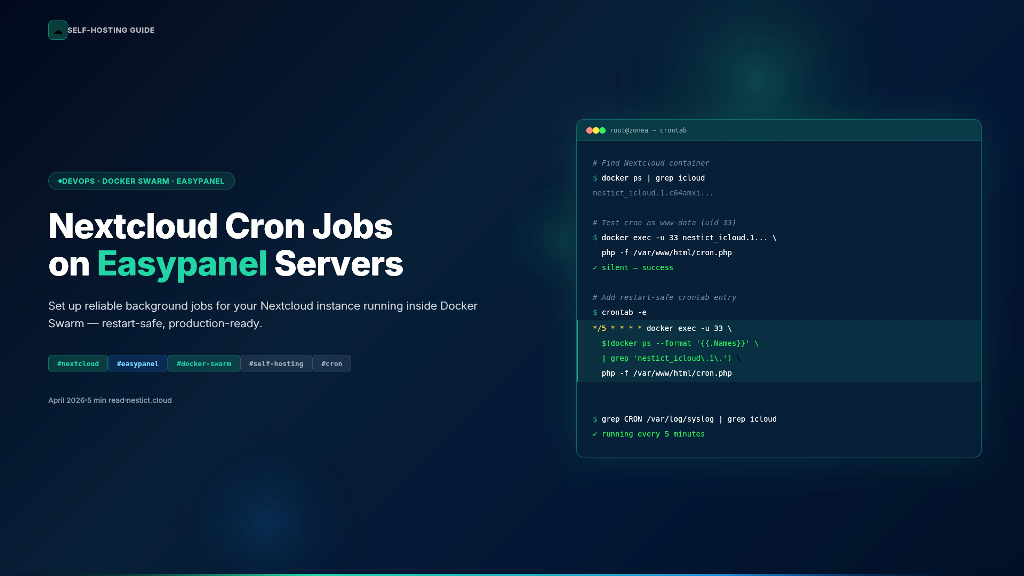The image size is (1024, 576).
Task: Click the highlighted '*/5 * * * * docker exec' line
Action: pos(662,328)
